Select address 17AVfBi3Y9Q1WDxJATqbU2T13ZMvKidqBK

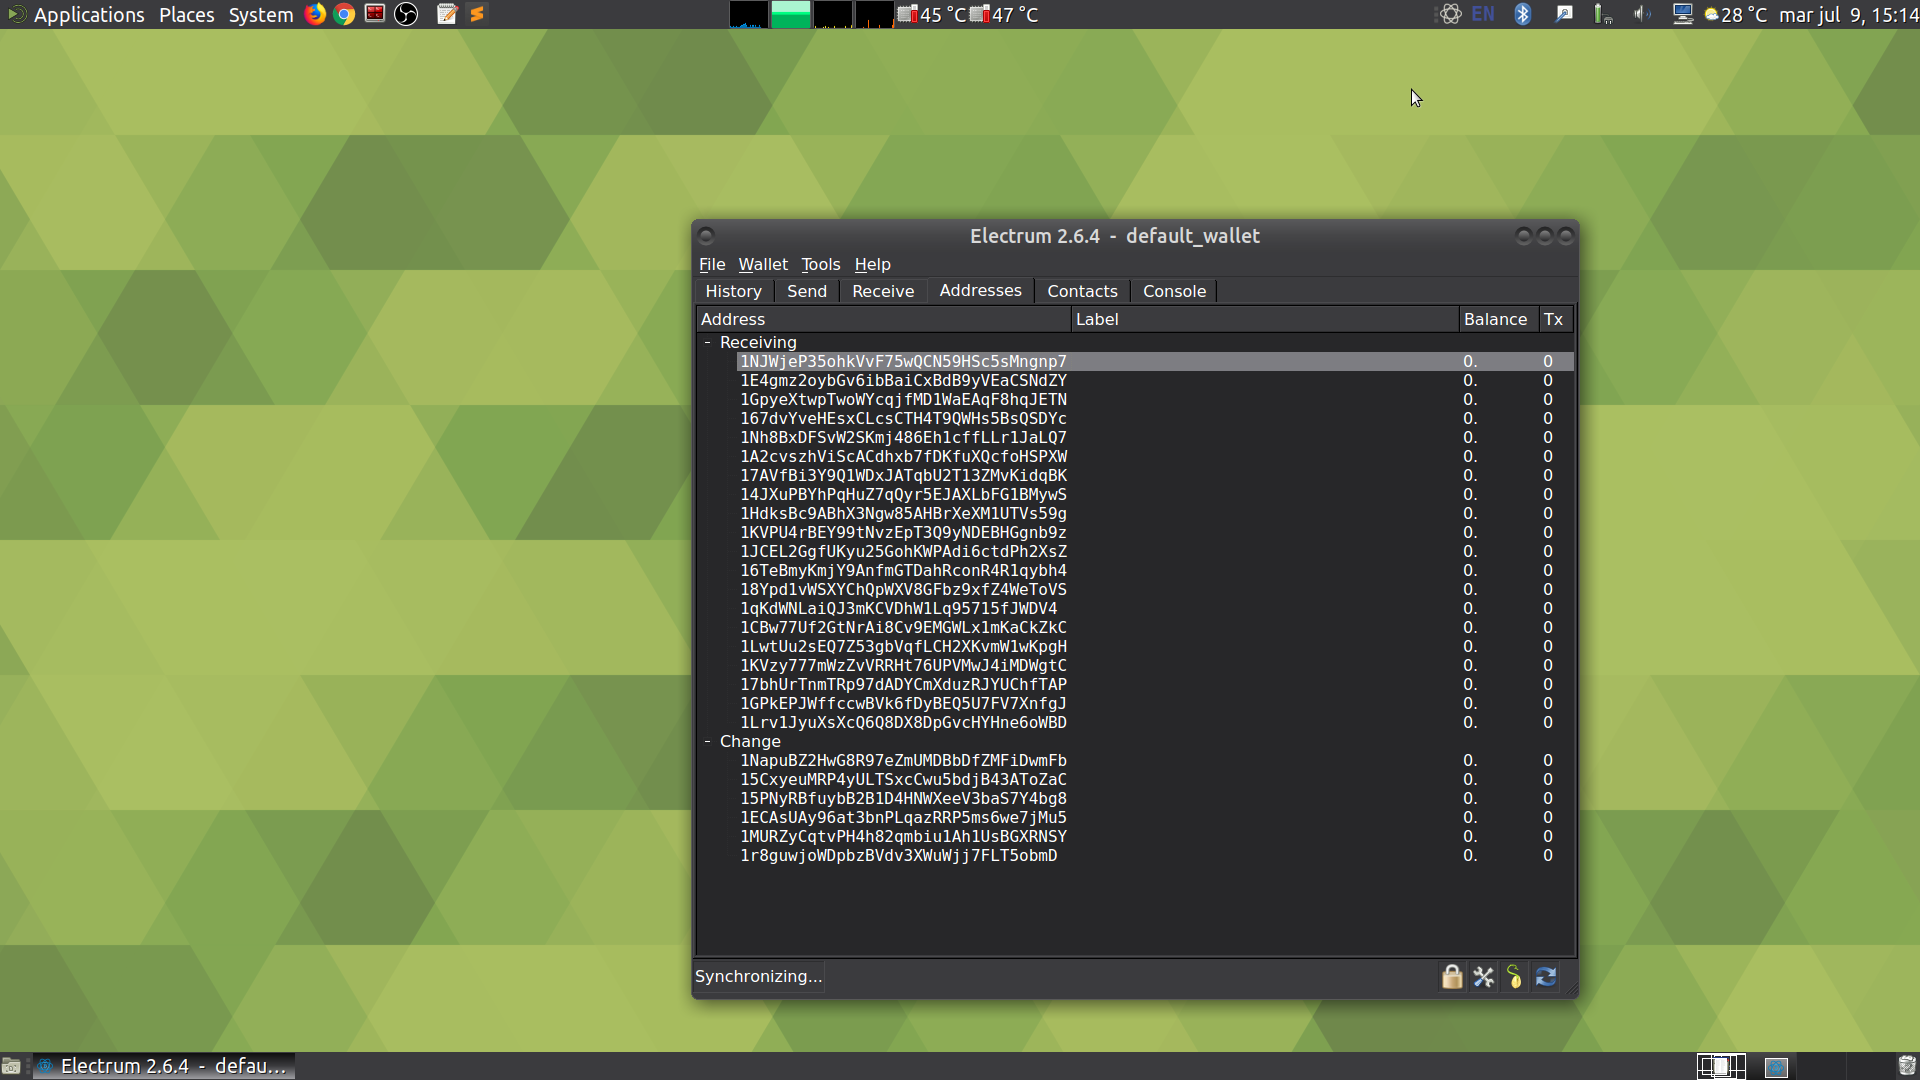(x=903, y=475)
